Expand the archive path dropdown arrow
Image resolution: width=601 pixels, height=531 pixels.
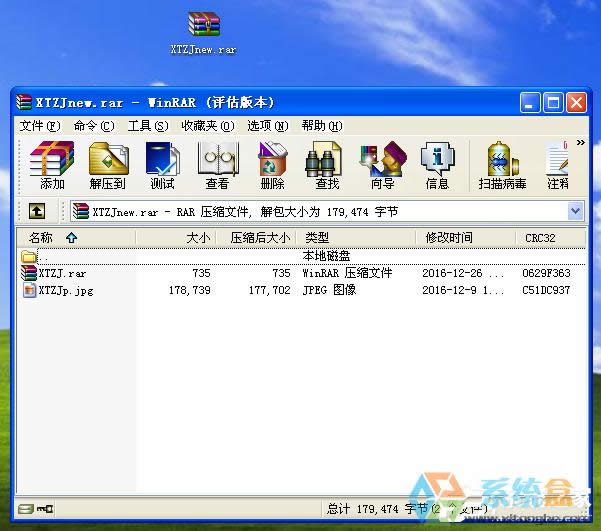pos(575,211)
